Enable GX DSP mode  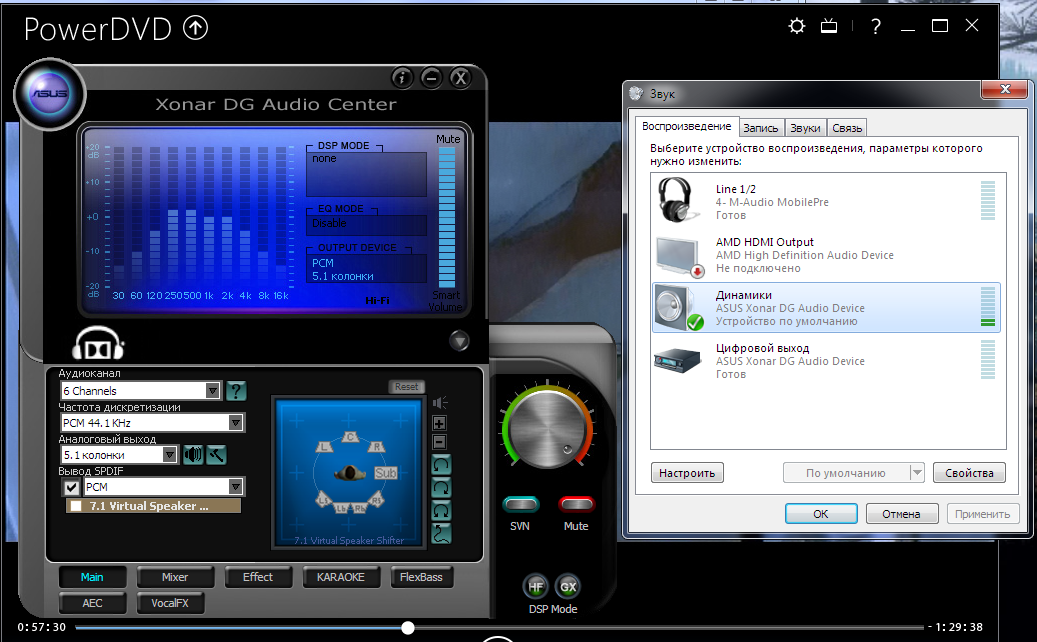(x=568, y=587)
